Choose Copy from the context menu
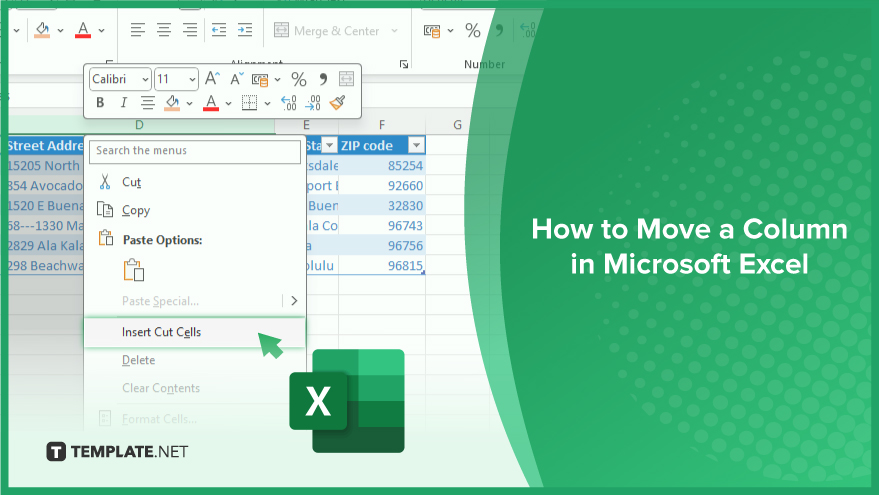 194,210
